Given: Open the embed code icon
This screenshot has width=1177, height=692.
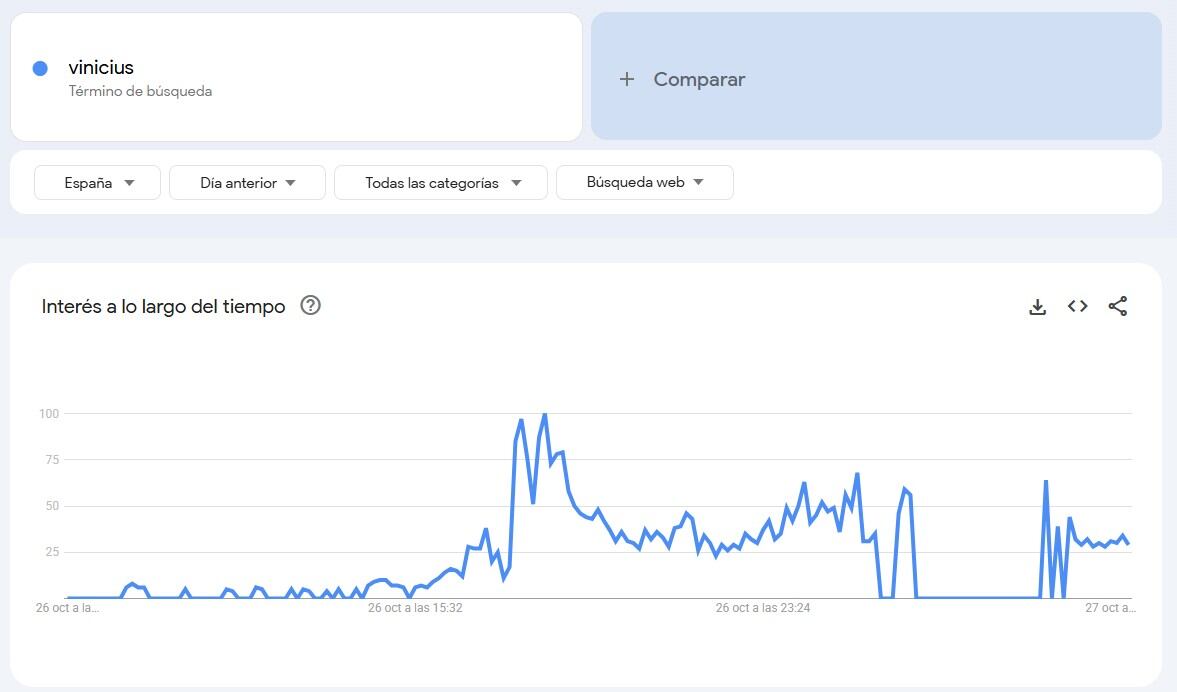Looking at the screenshot, I should coord(1077,307).
